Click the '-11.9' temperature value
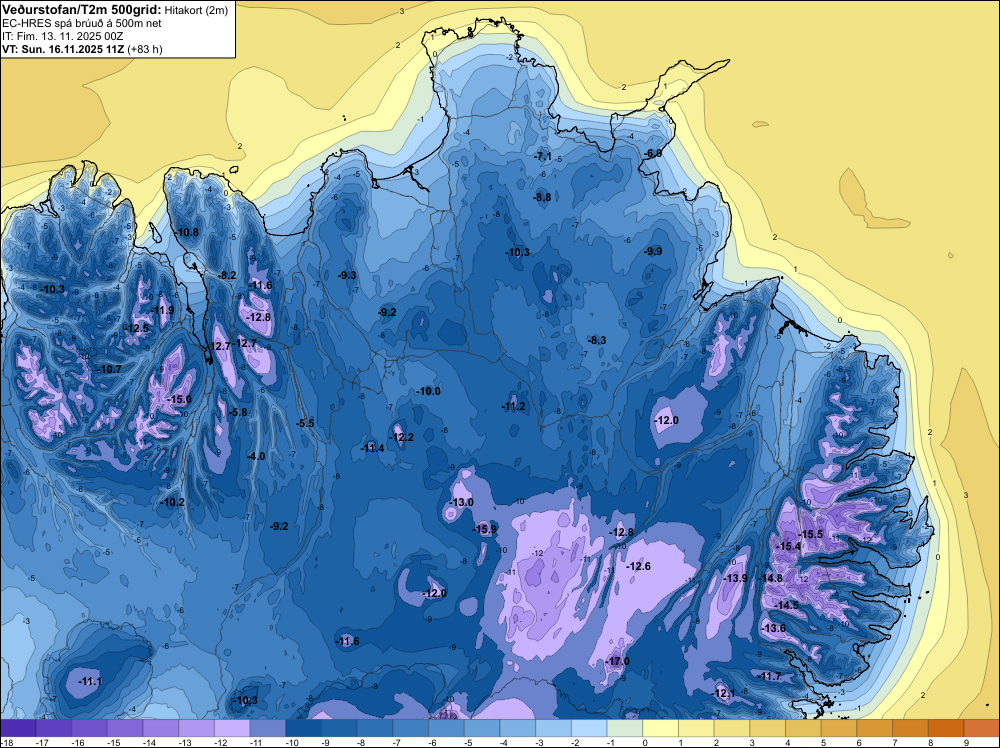This screenshot has height=748, width=1000. [161, 311]
